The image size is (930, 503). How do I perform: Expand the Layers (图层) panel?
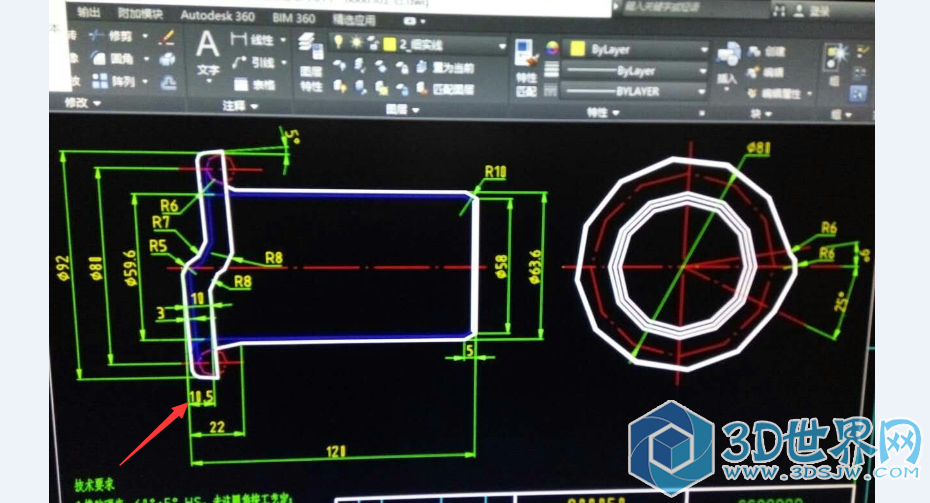pos(403,109)
